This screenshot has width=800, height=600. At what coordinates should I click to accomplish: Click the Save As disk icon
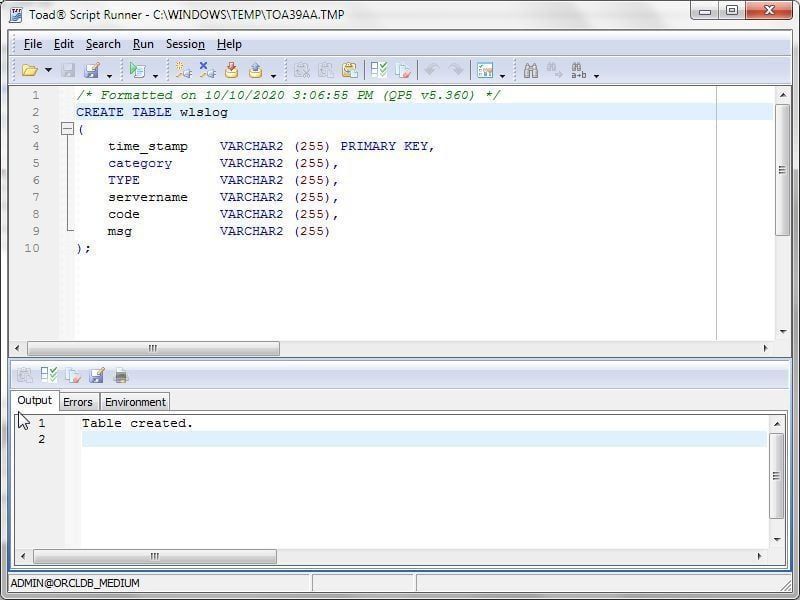(92, 70)
